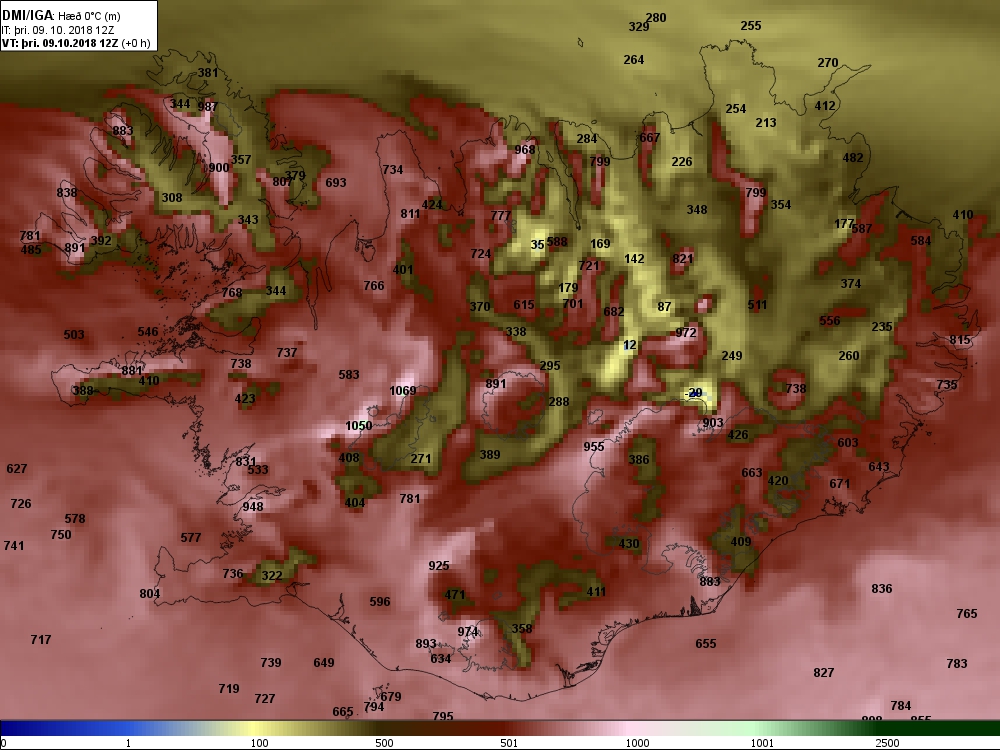Image resolution: width=1000 pixels, height=750 pixels.
Task: Click the low map value '12' on the map
Action: click(629, 345)
